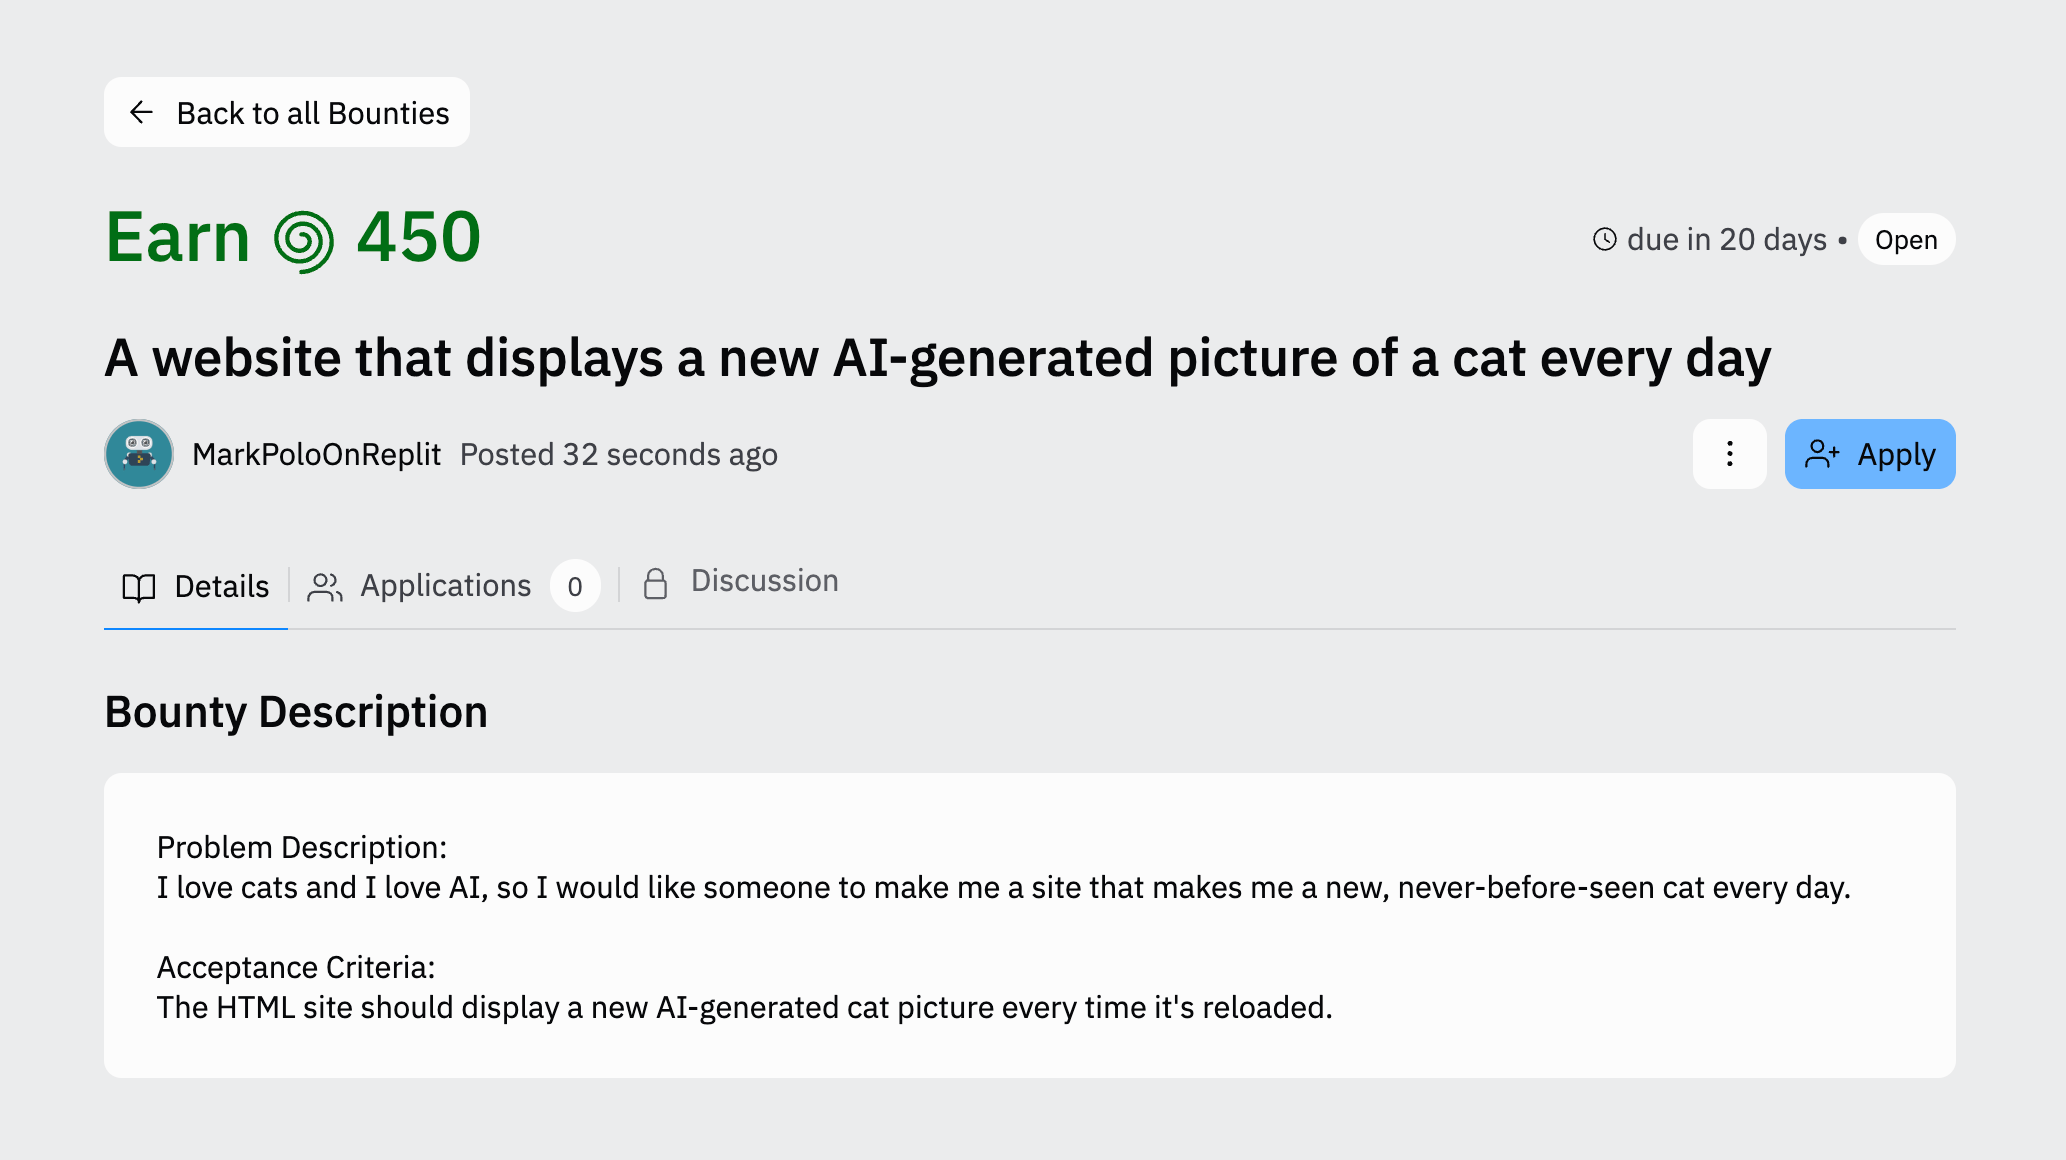Go back to all Bounties
Screen dimensions: 2066x1160
[x=287, y=112]
